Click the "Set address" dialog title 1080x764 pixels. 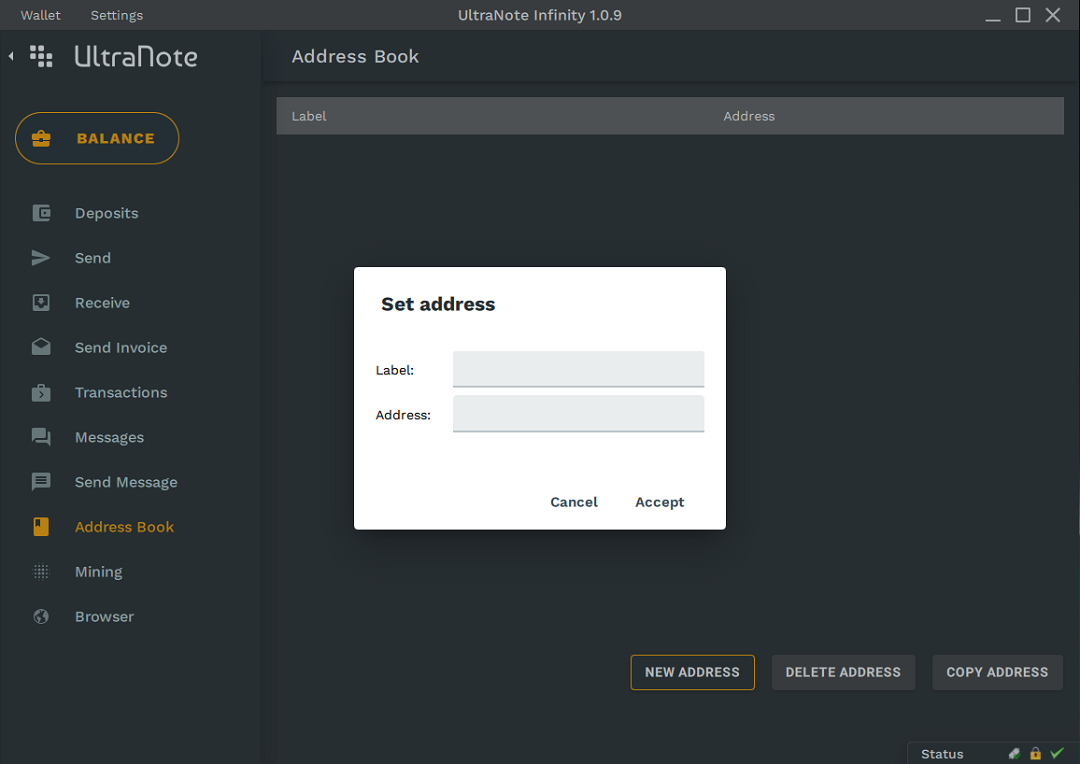438,304
